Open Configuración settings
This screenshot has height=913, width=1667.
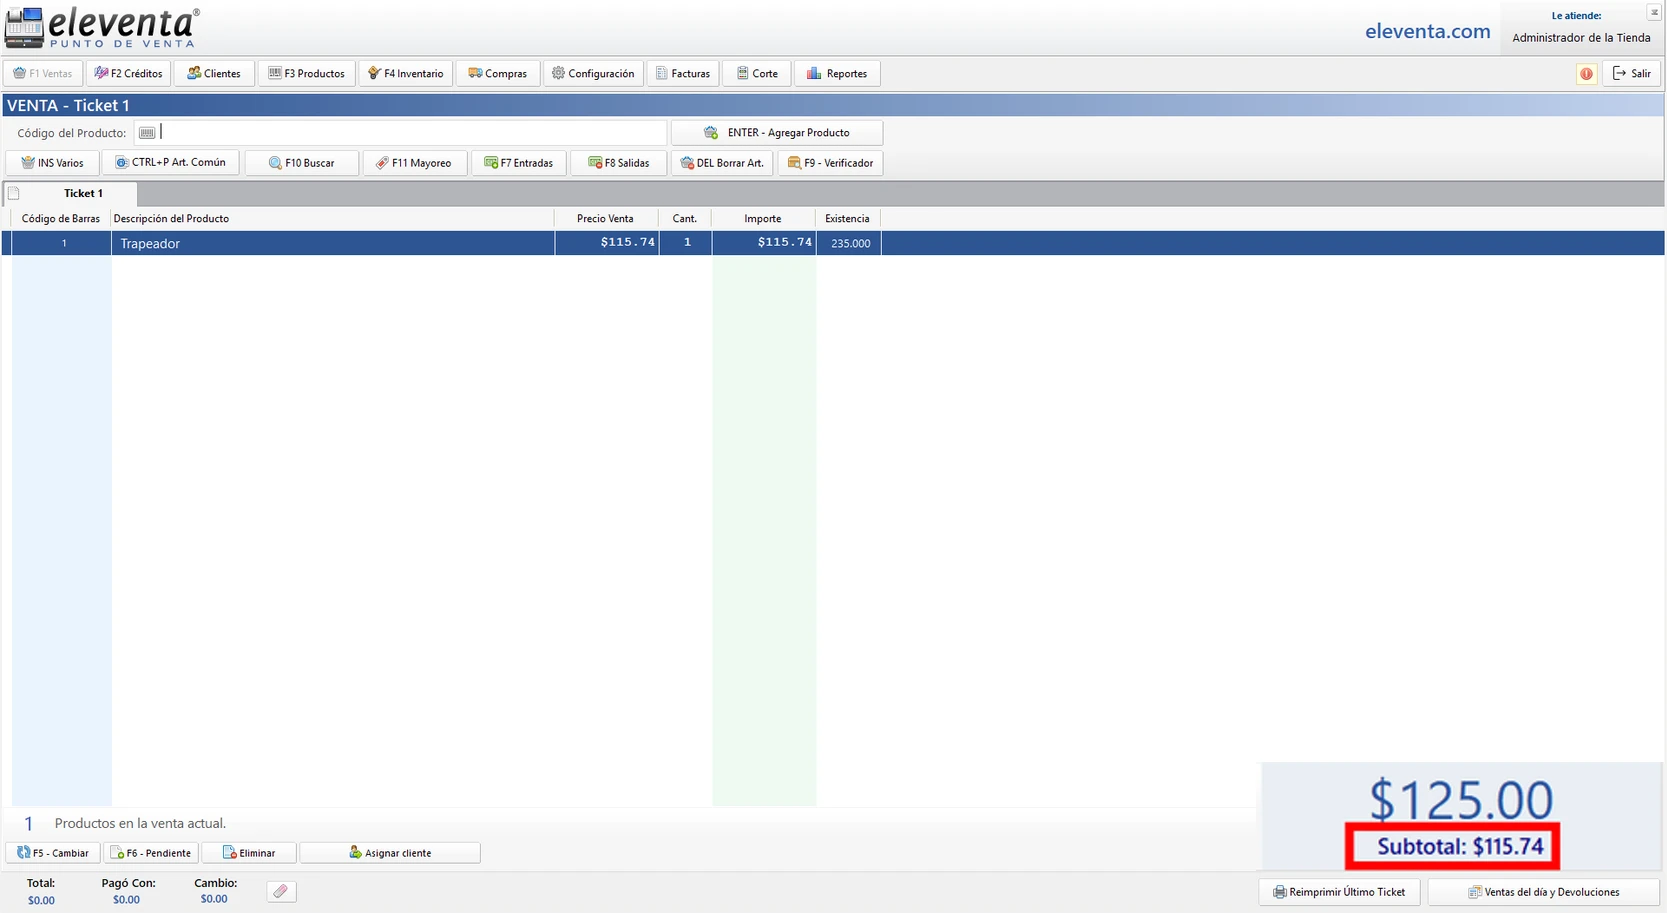pyautogui.click(x=593, y=74)
